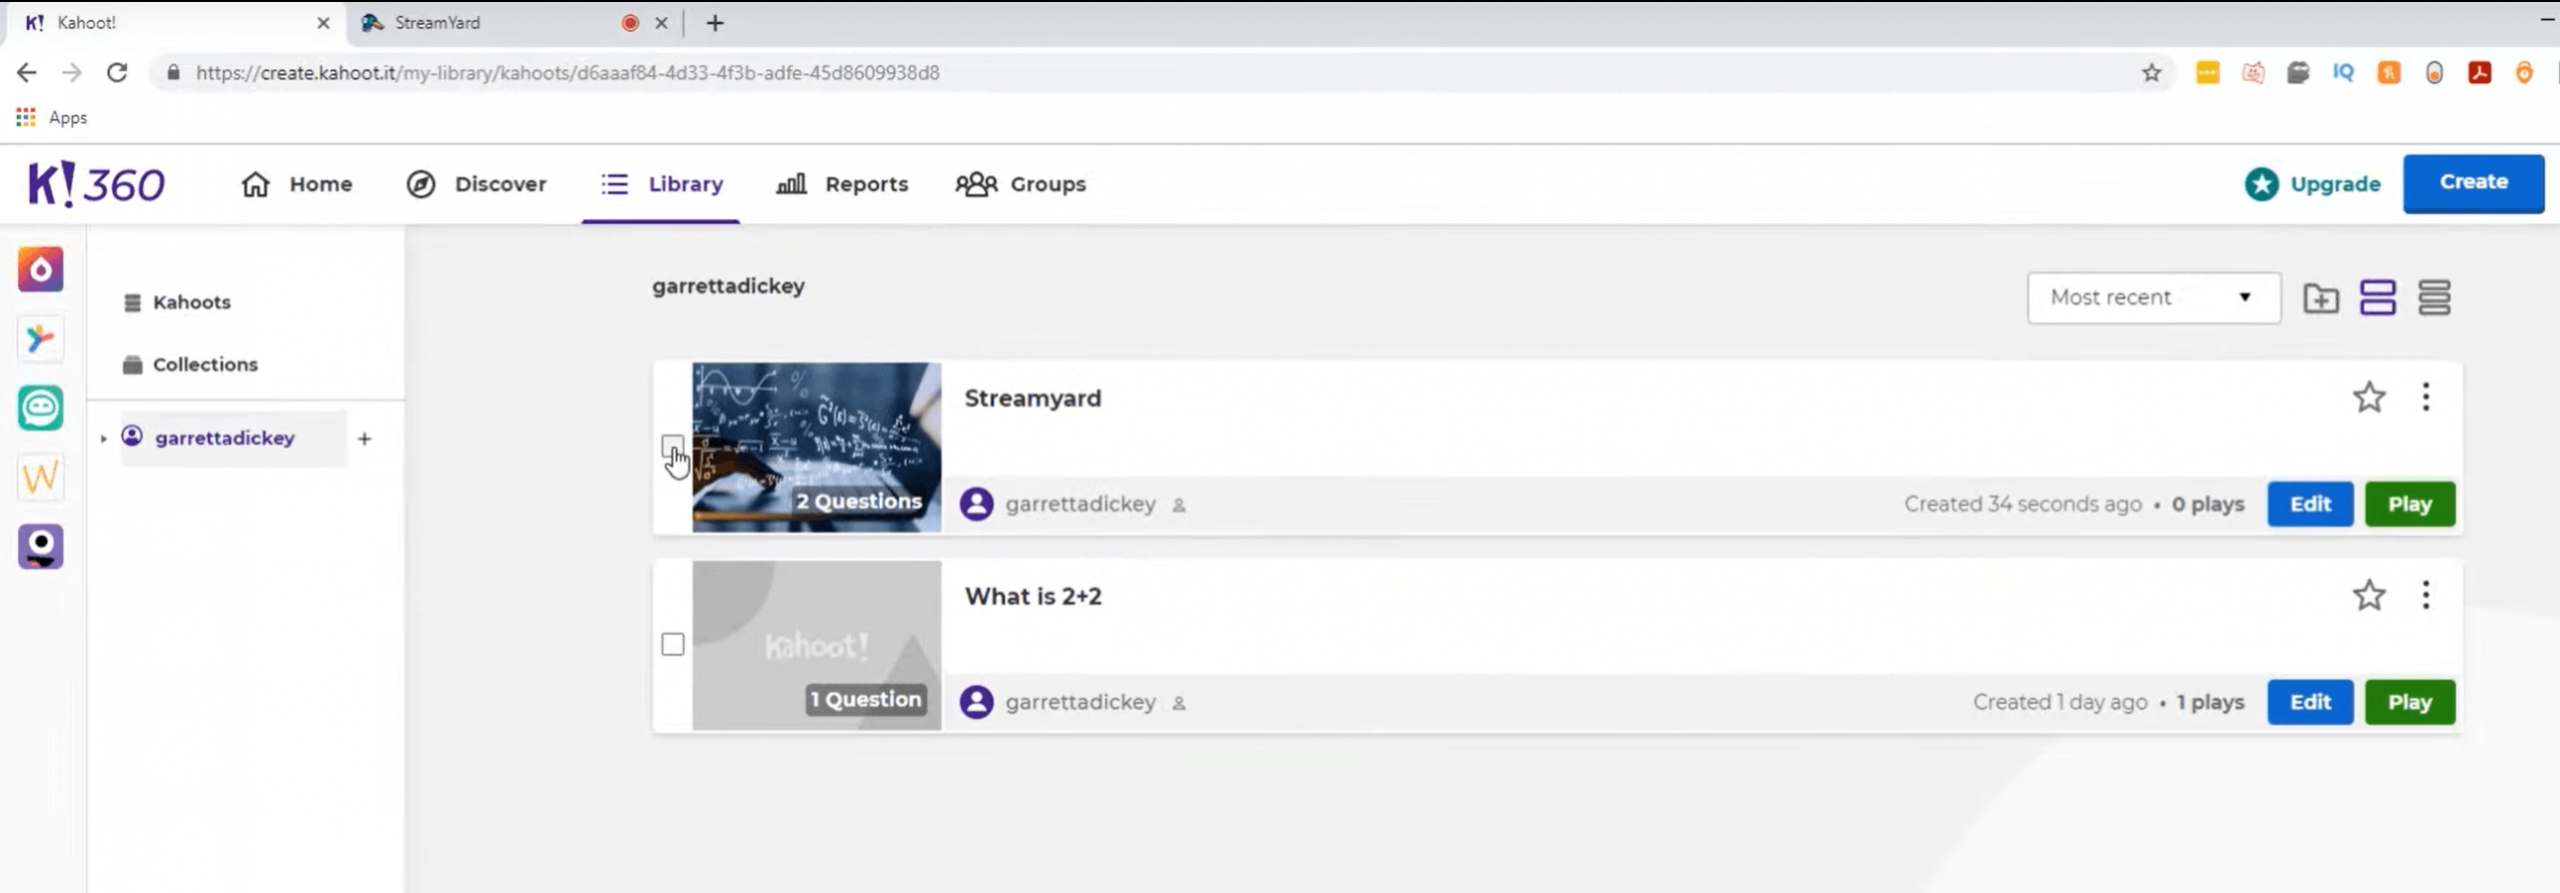Check the Streamyard kahoot checkbox
This screenshot has height=893, width=2560.
(672, 446)
